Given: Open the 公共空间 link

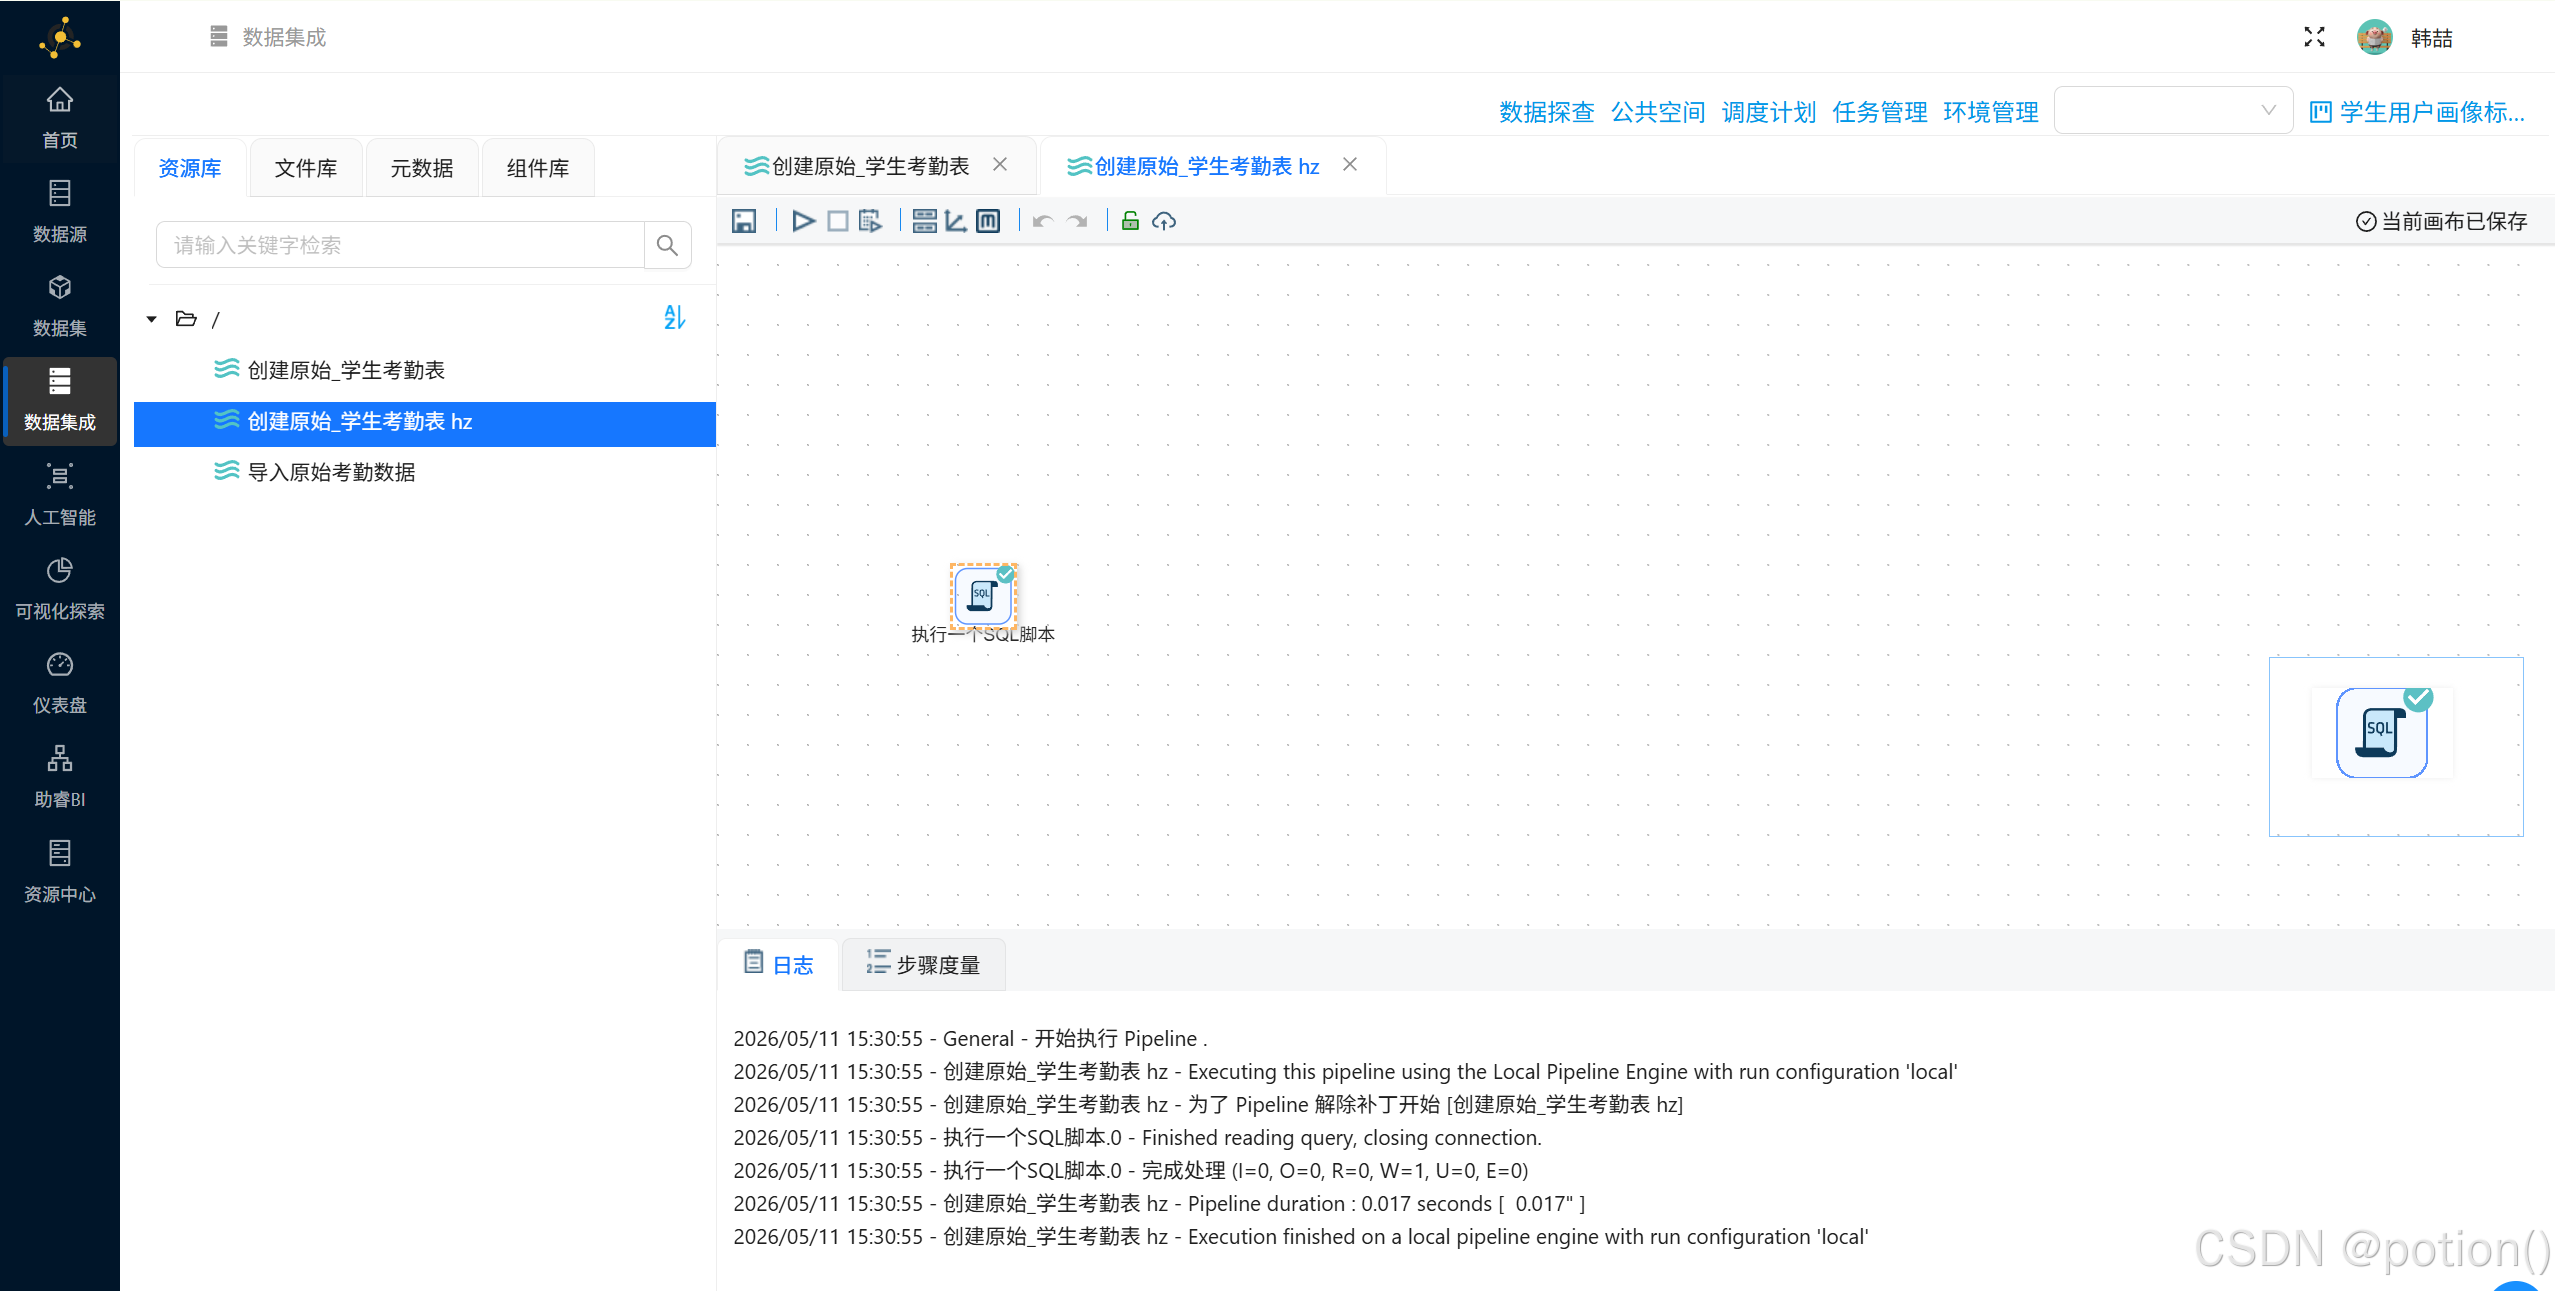Looking at the screenshot, I should (1658, 112).
